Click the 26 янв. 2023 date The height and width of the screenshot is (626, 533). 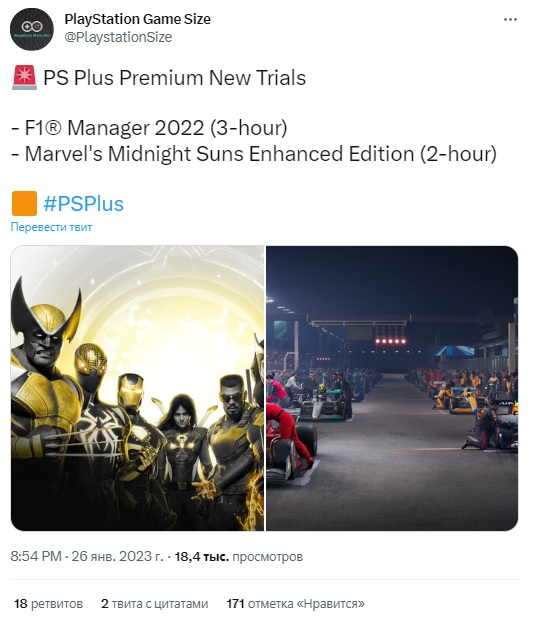point(117,556)
